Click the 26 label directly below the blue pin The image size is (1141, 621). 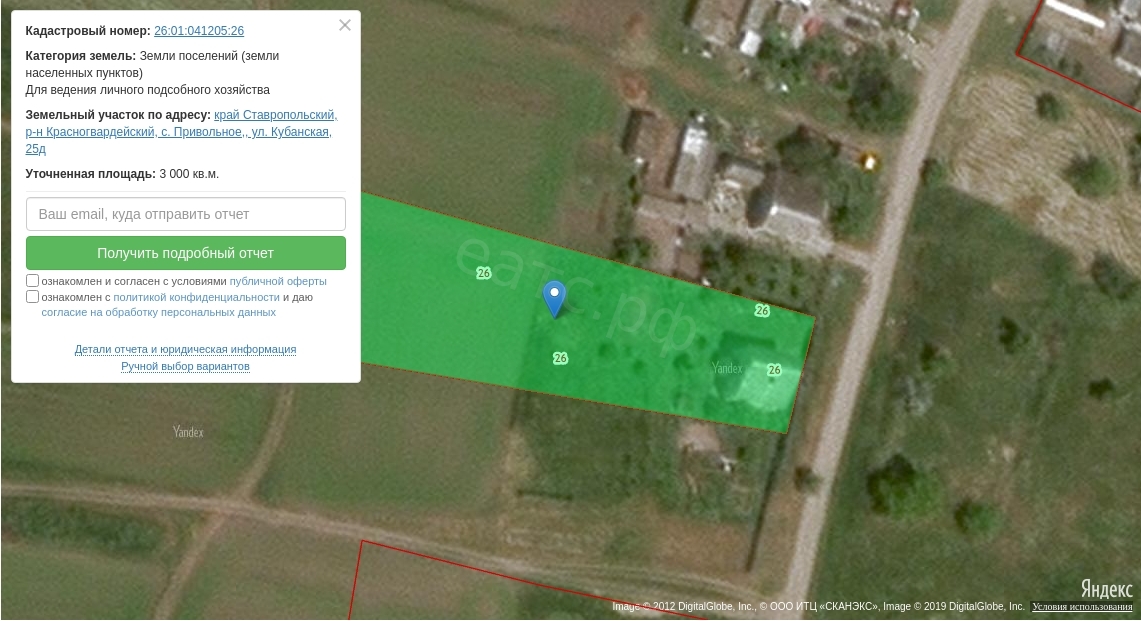coord(560,358)
